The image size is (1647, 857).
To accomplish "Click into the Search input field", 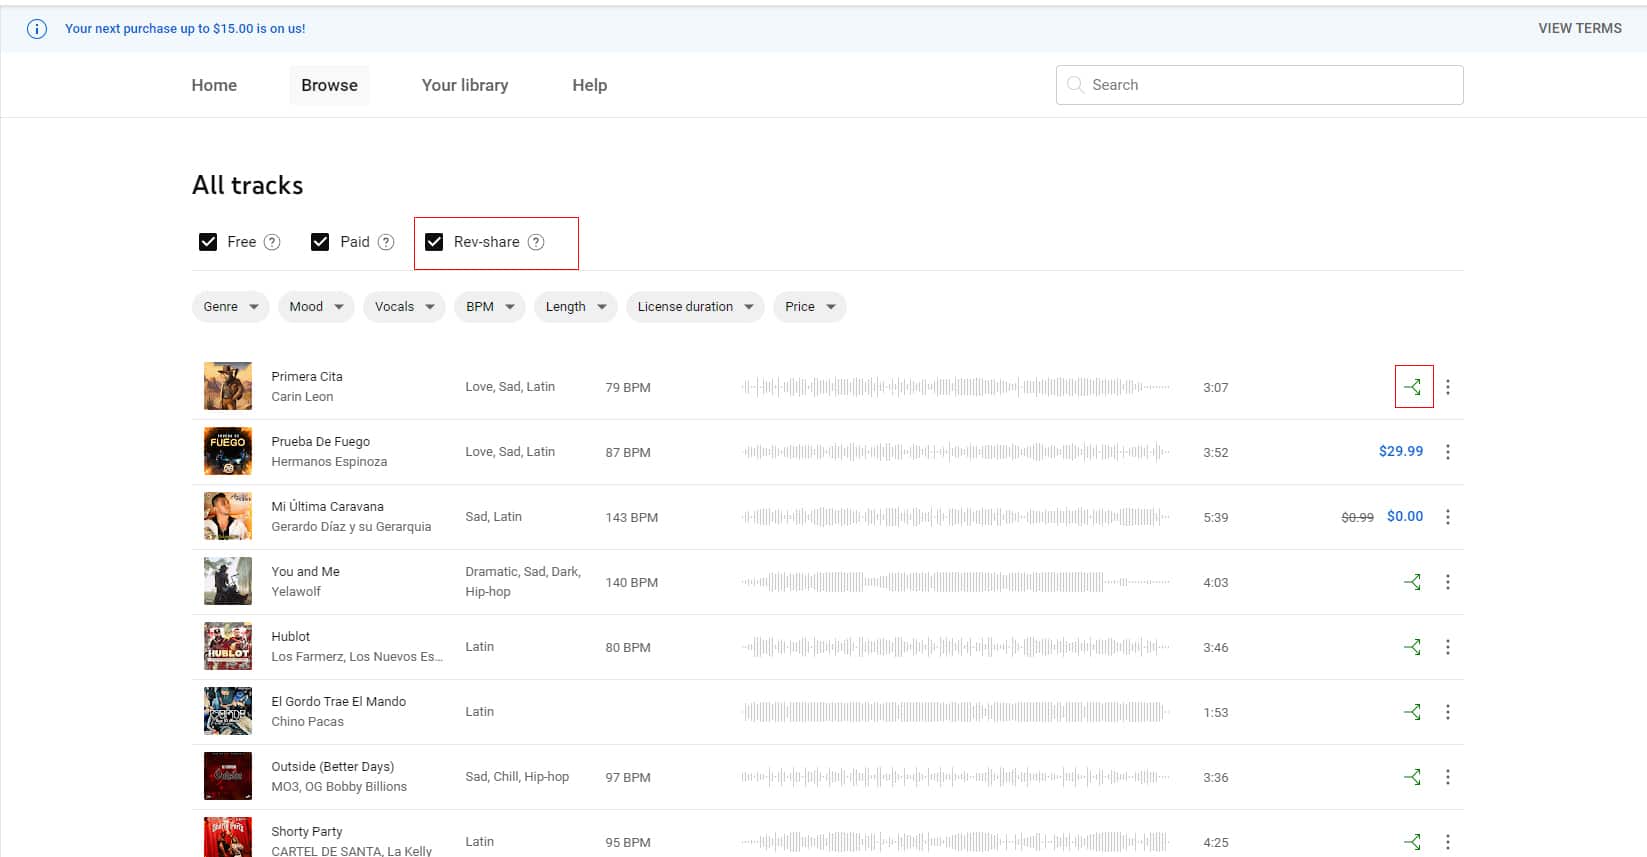I will (1260, 85).
